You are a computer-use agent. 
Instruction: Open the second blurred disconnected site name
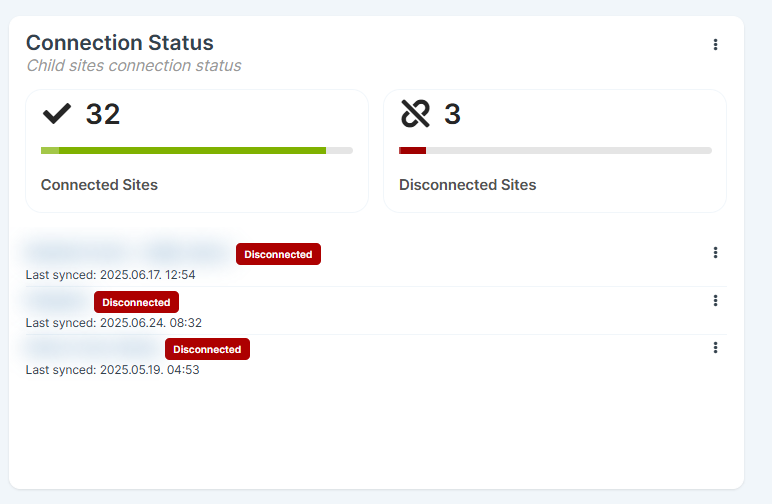click(56, 300)
